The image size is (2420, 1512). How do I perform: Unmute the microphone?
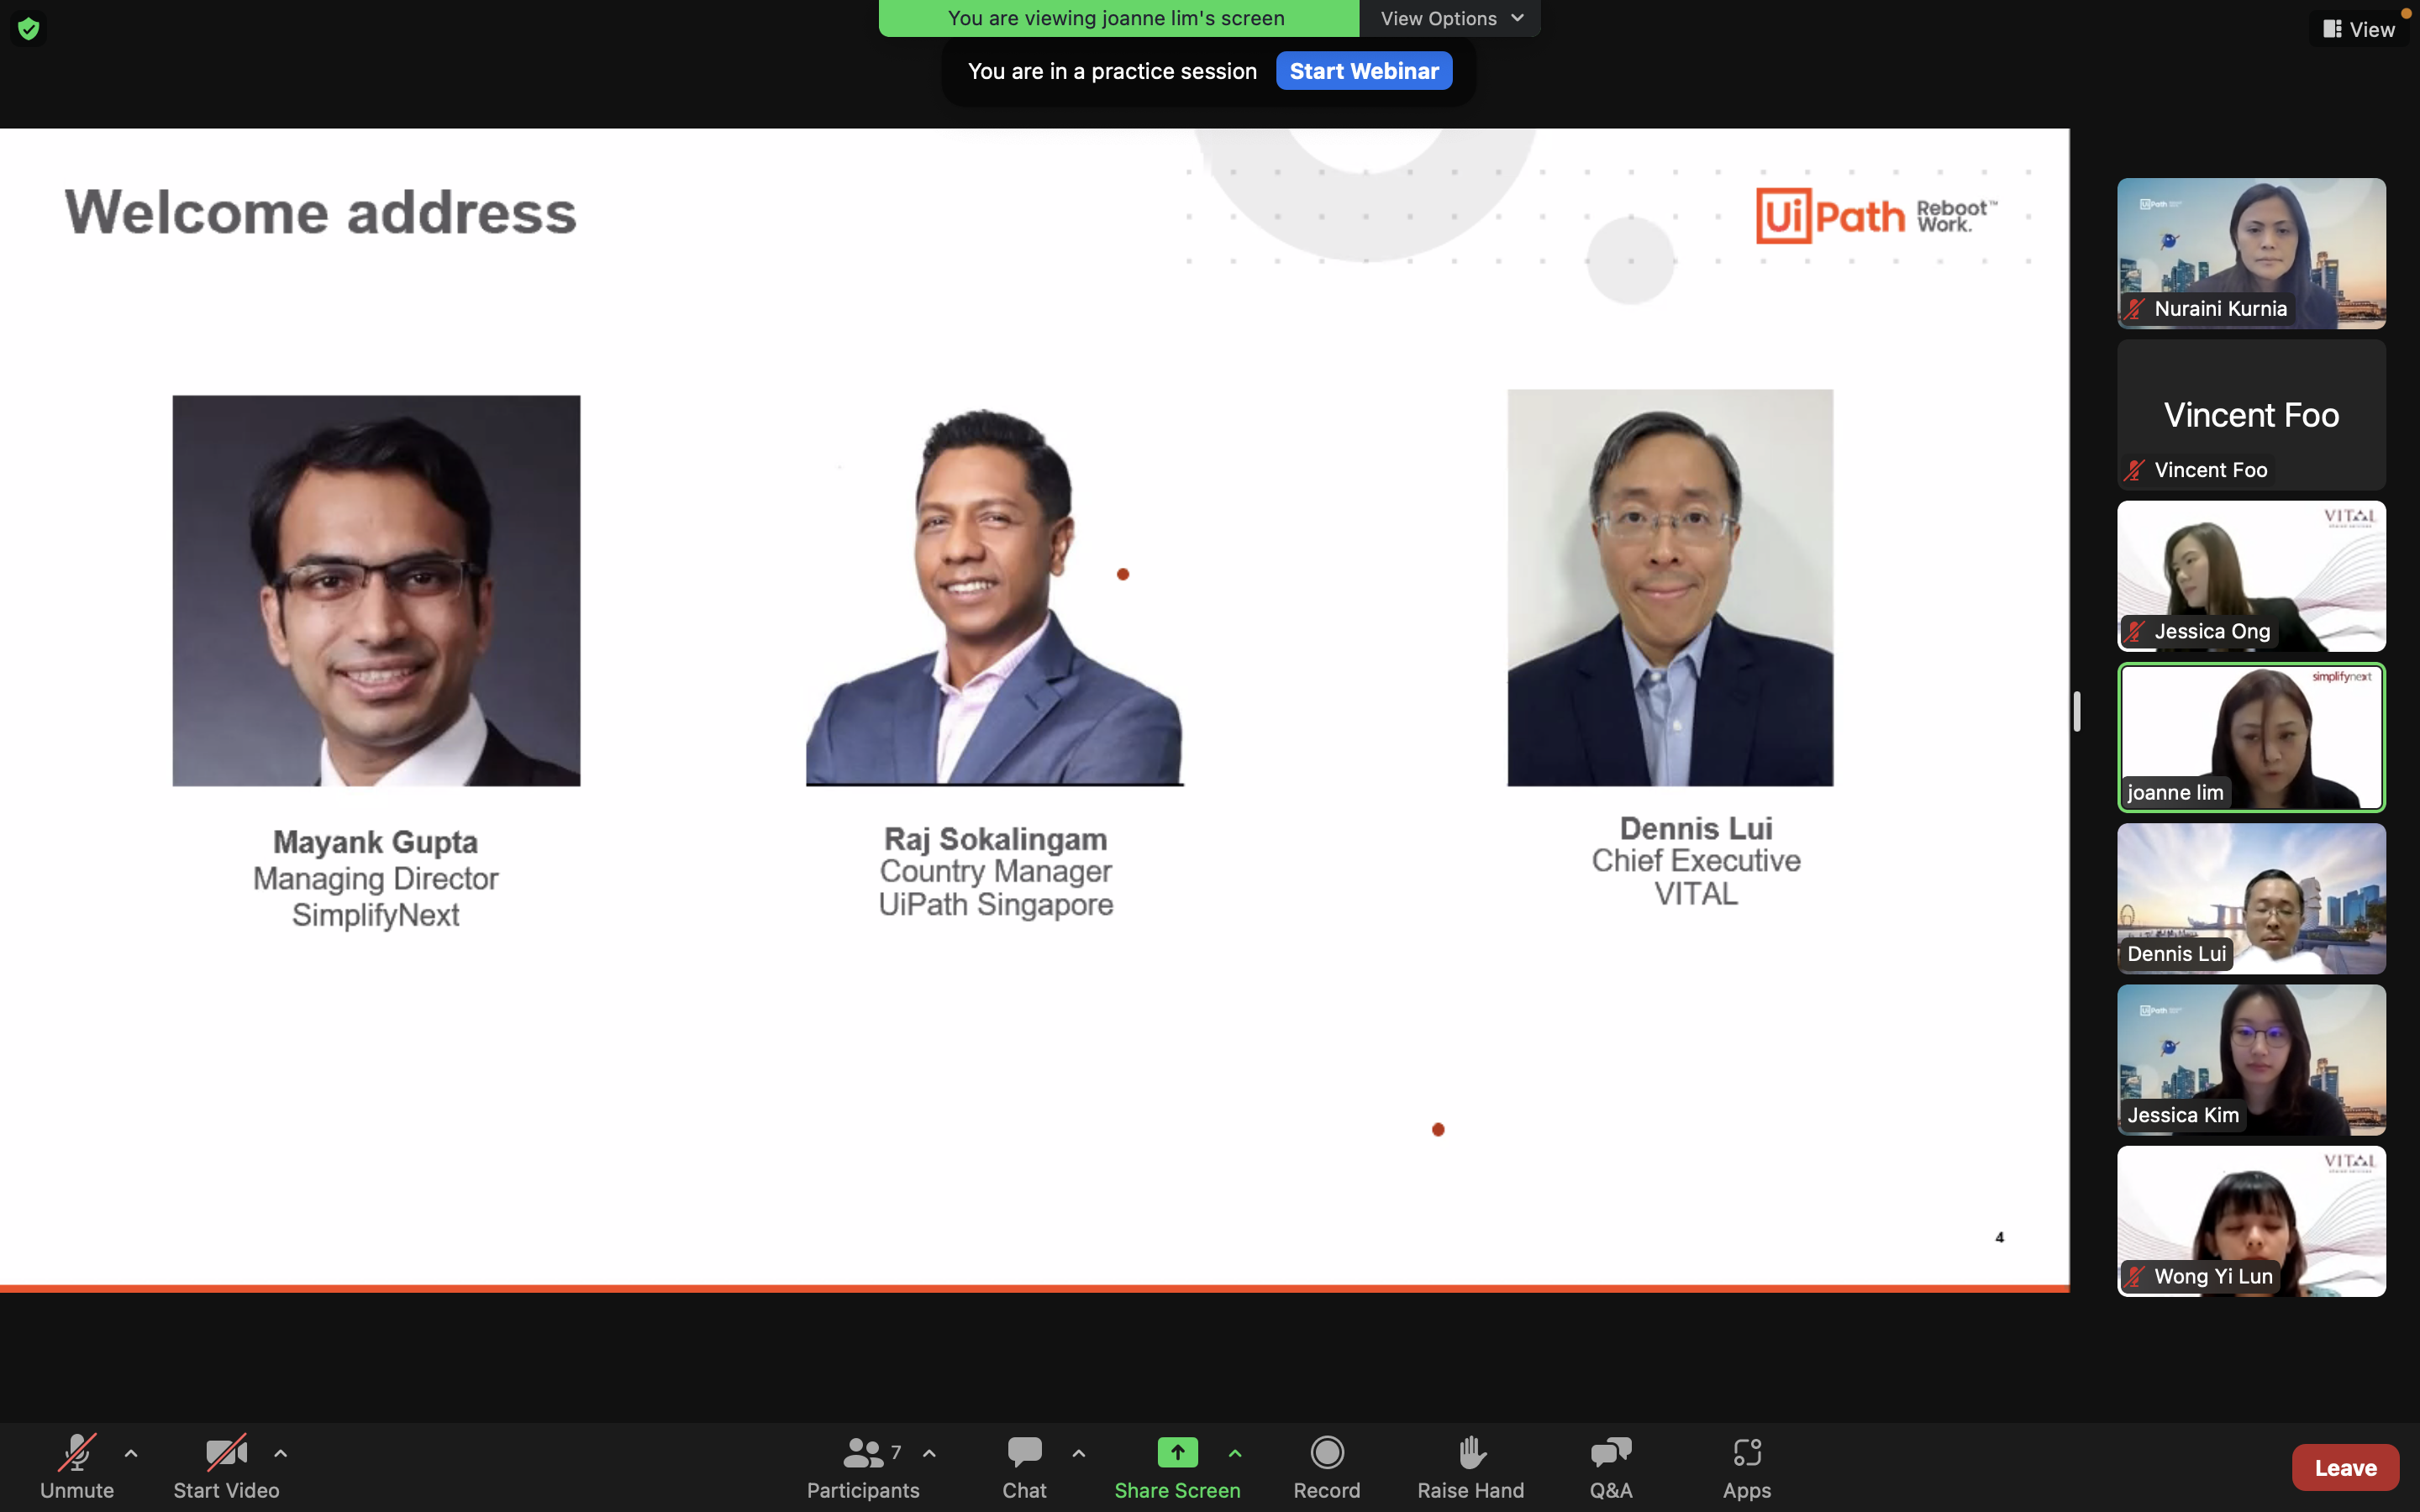(77, 1466)
